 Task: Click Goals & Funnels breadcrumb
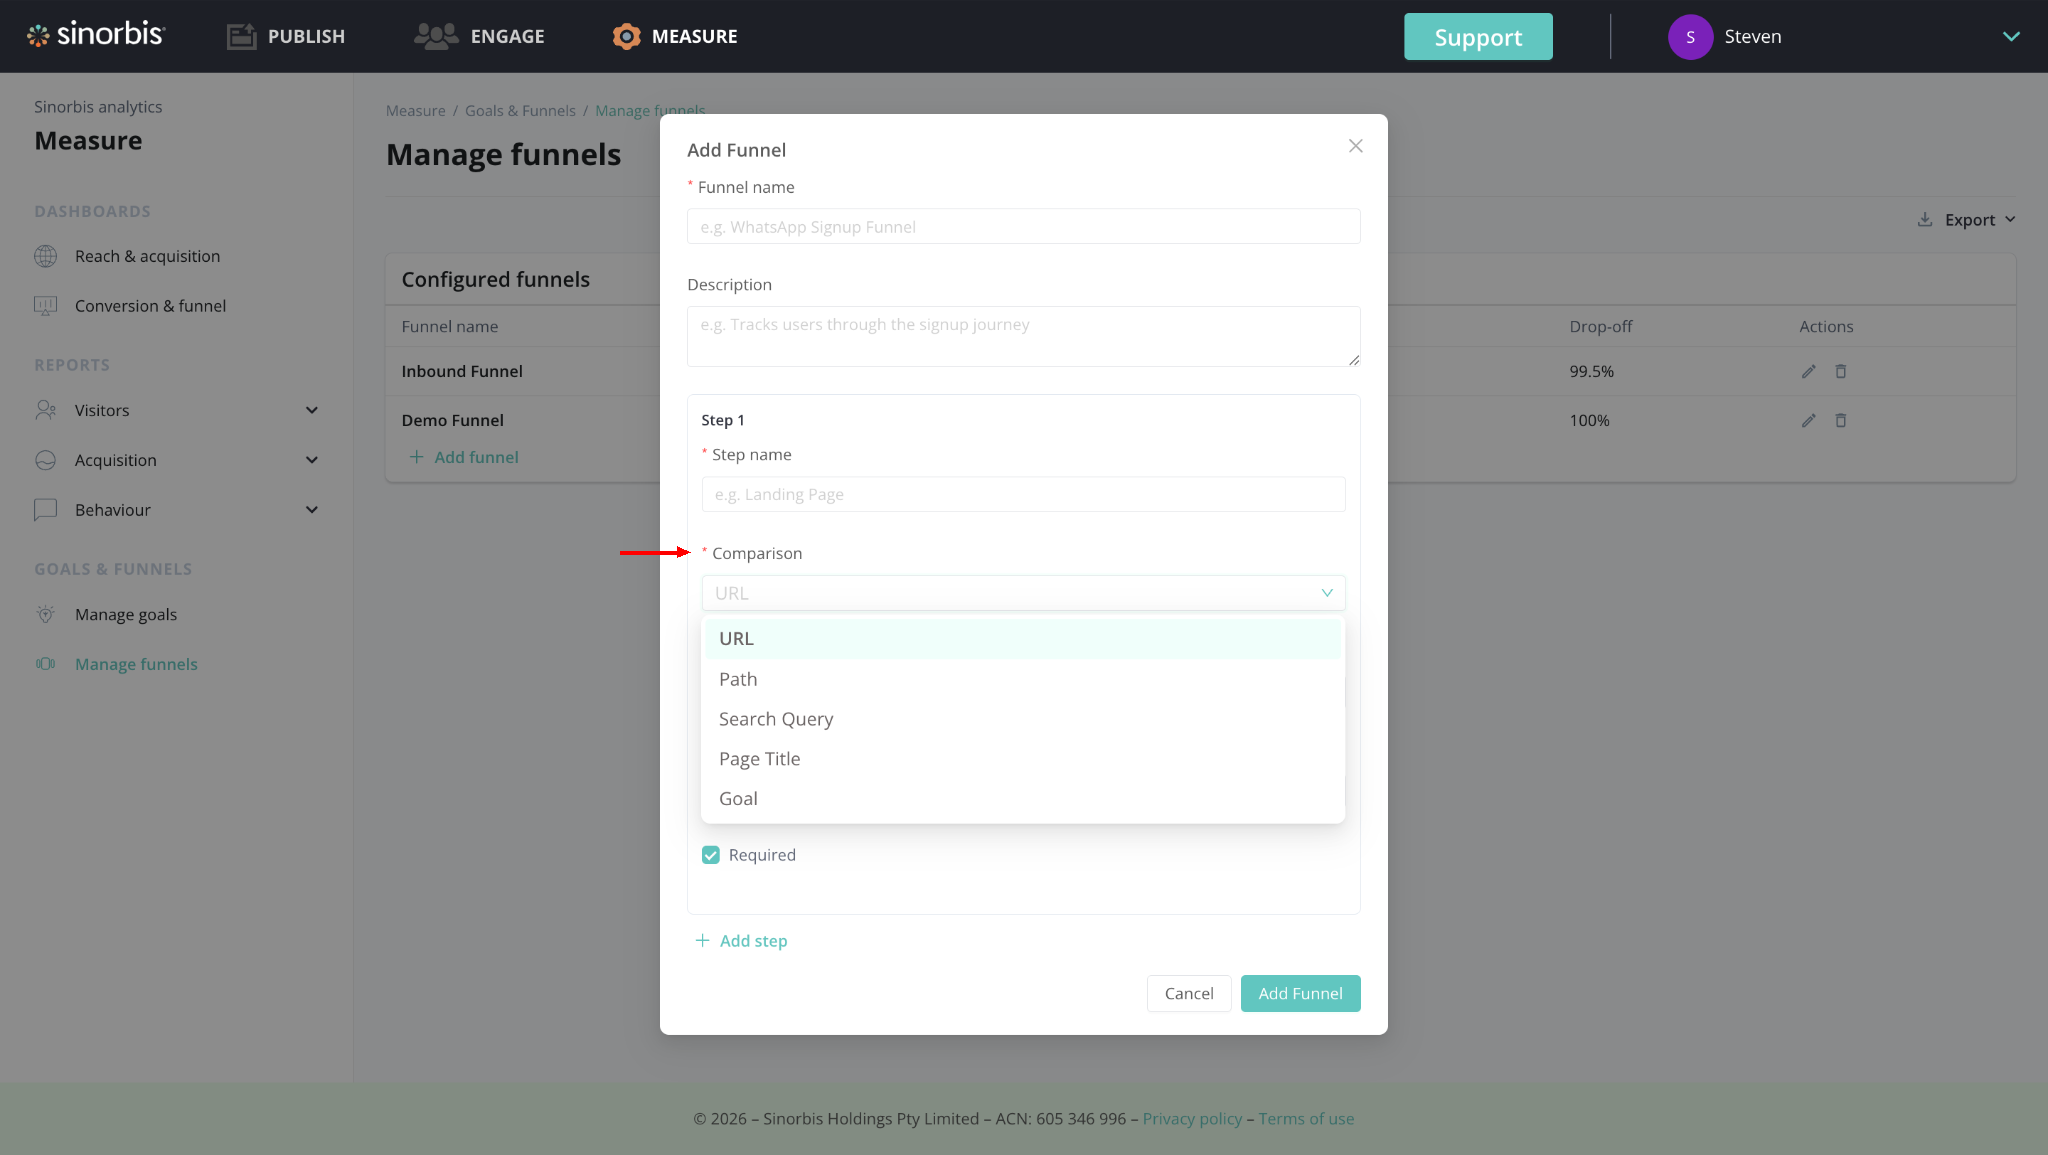[520, 111]
